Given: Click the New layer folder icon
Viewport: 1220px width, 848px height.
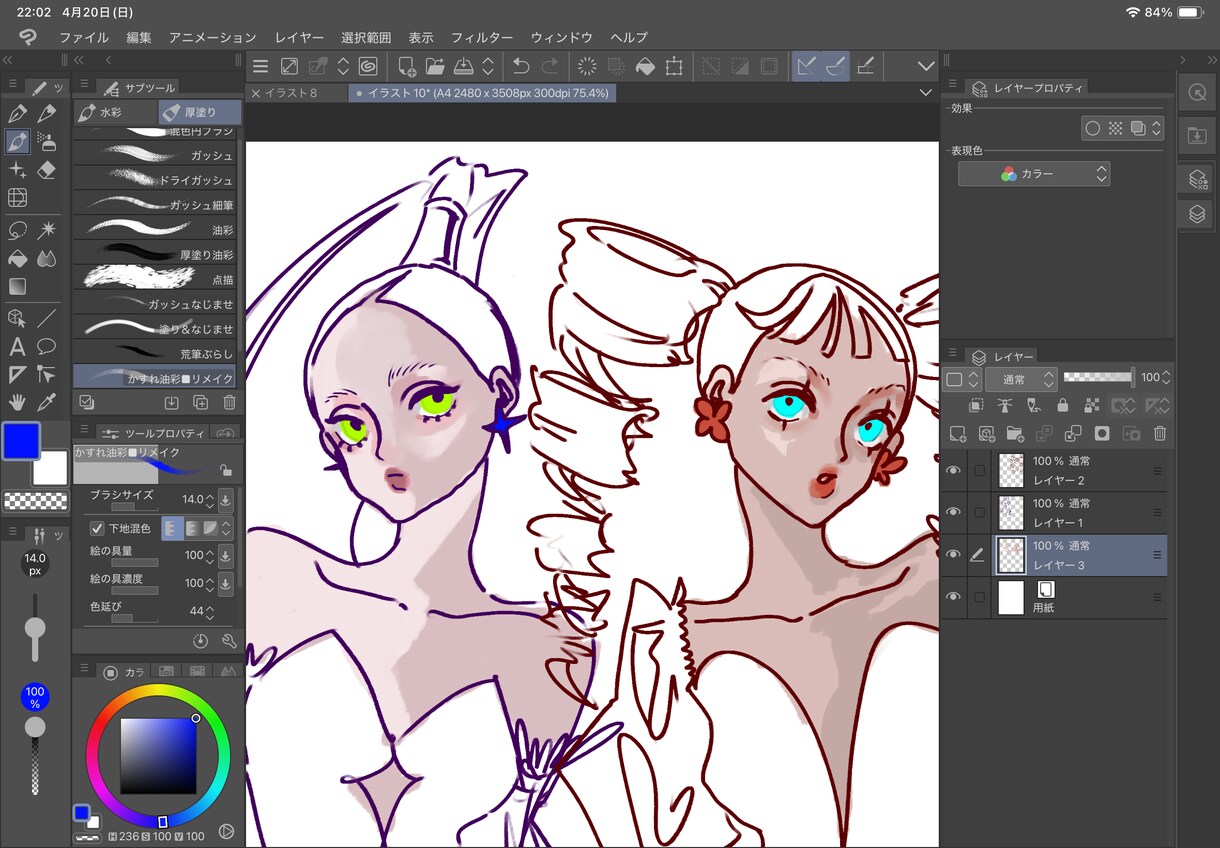Looking at the screenshot, I should (1015, 434).
